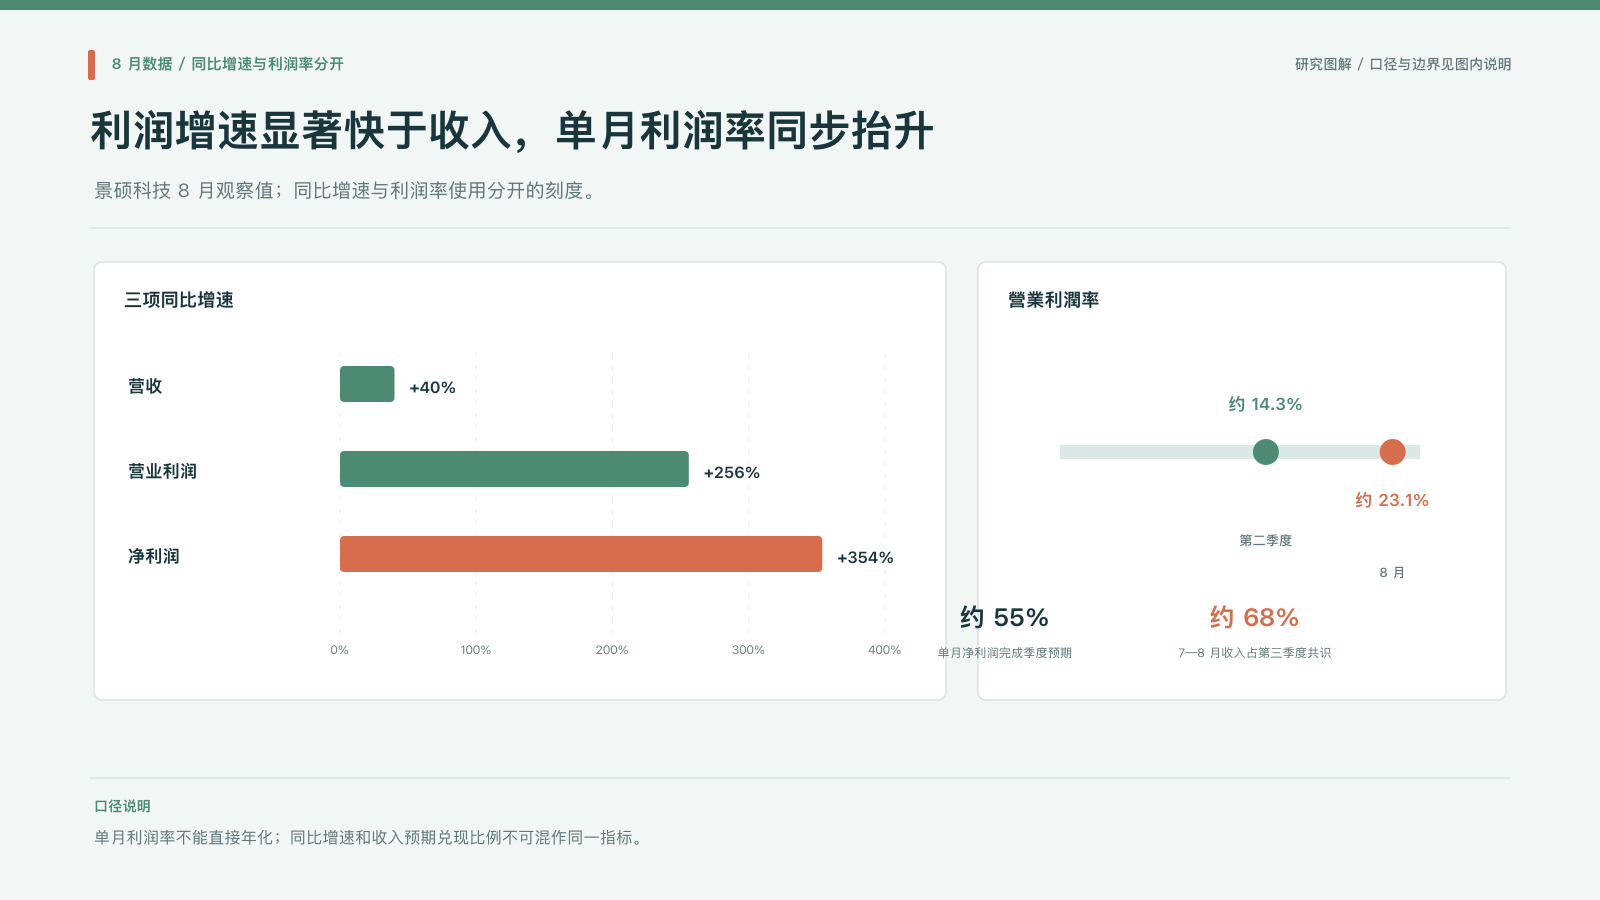This screenshot has width=1600, height=900.
Task: Click the footer heading 口径说明
Action: 122,806
